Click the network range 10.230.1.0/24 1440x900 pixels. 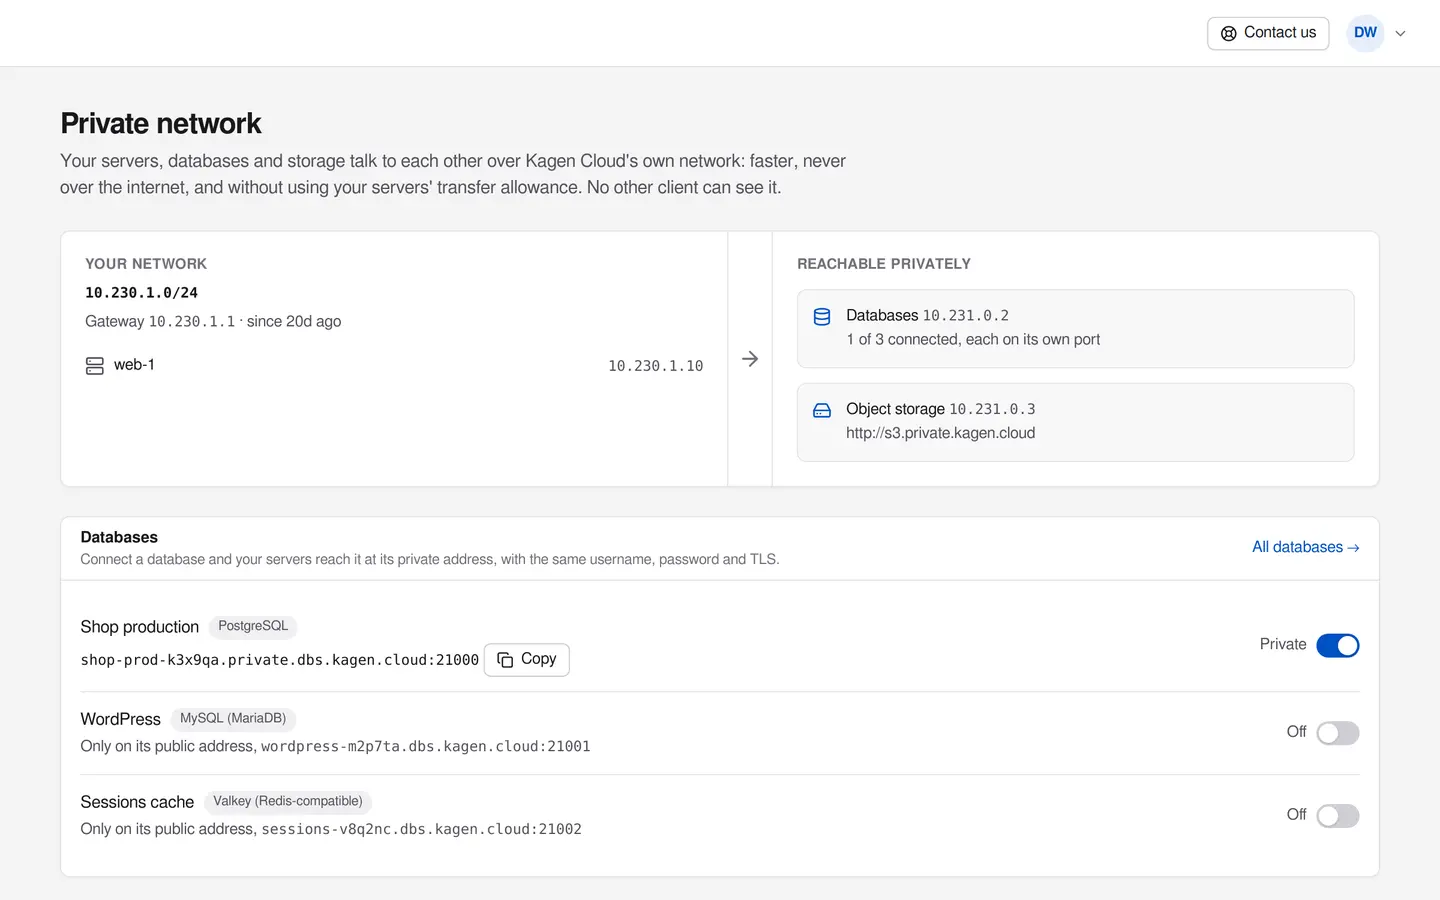pos(141,293)
